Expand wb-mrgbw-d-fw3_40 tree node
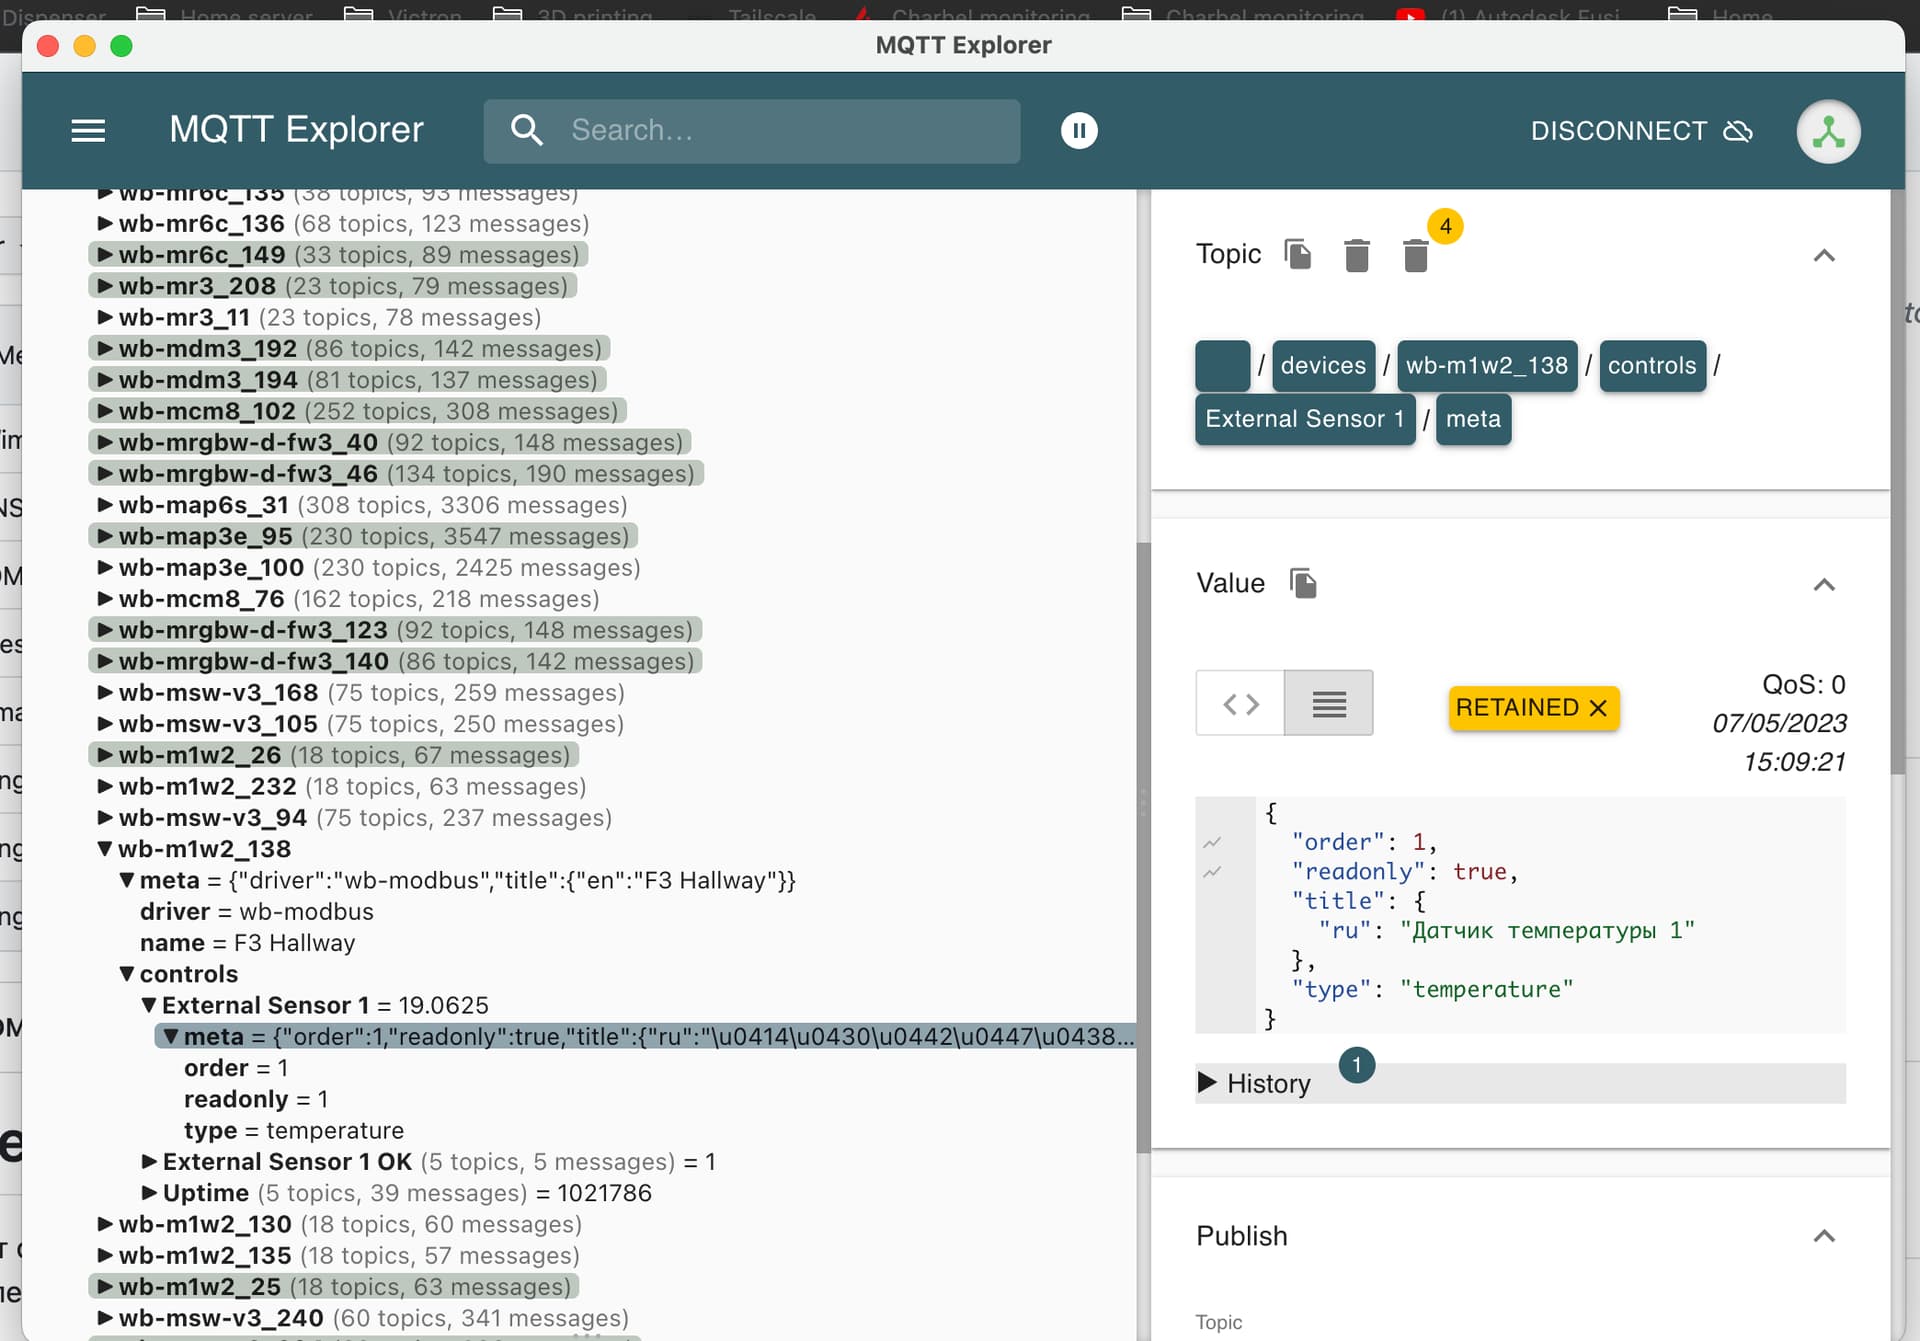 tap(104, 442)
